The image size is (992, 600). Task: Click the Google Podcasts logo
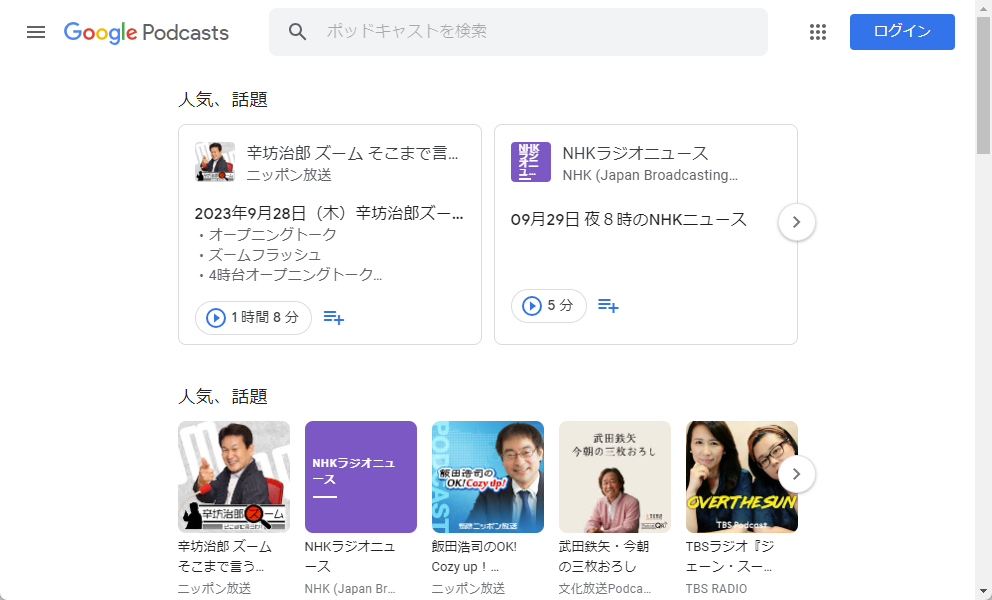146,32
